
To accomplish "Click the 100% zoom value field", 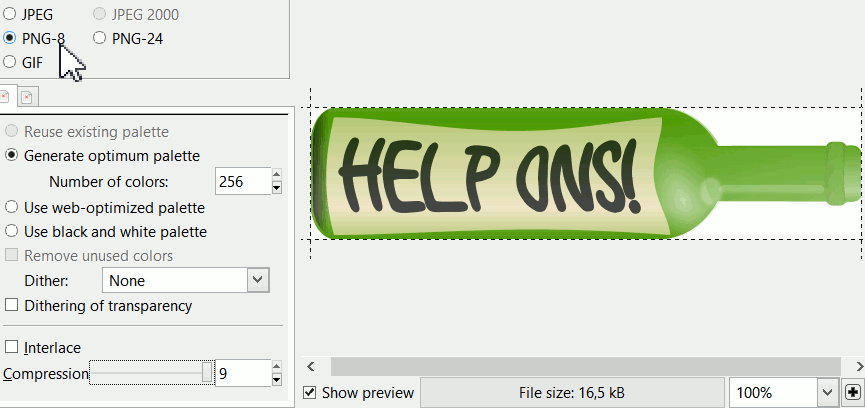I will pyautogui.click(x=773, y=393).
